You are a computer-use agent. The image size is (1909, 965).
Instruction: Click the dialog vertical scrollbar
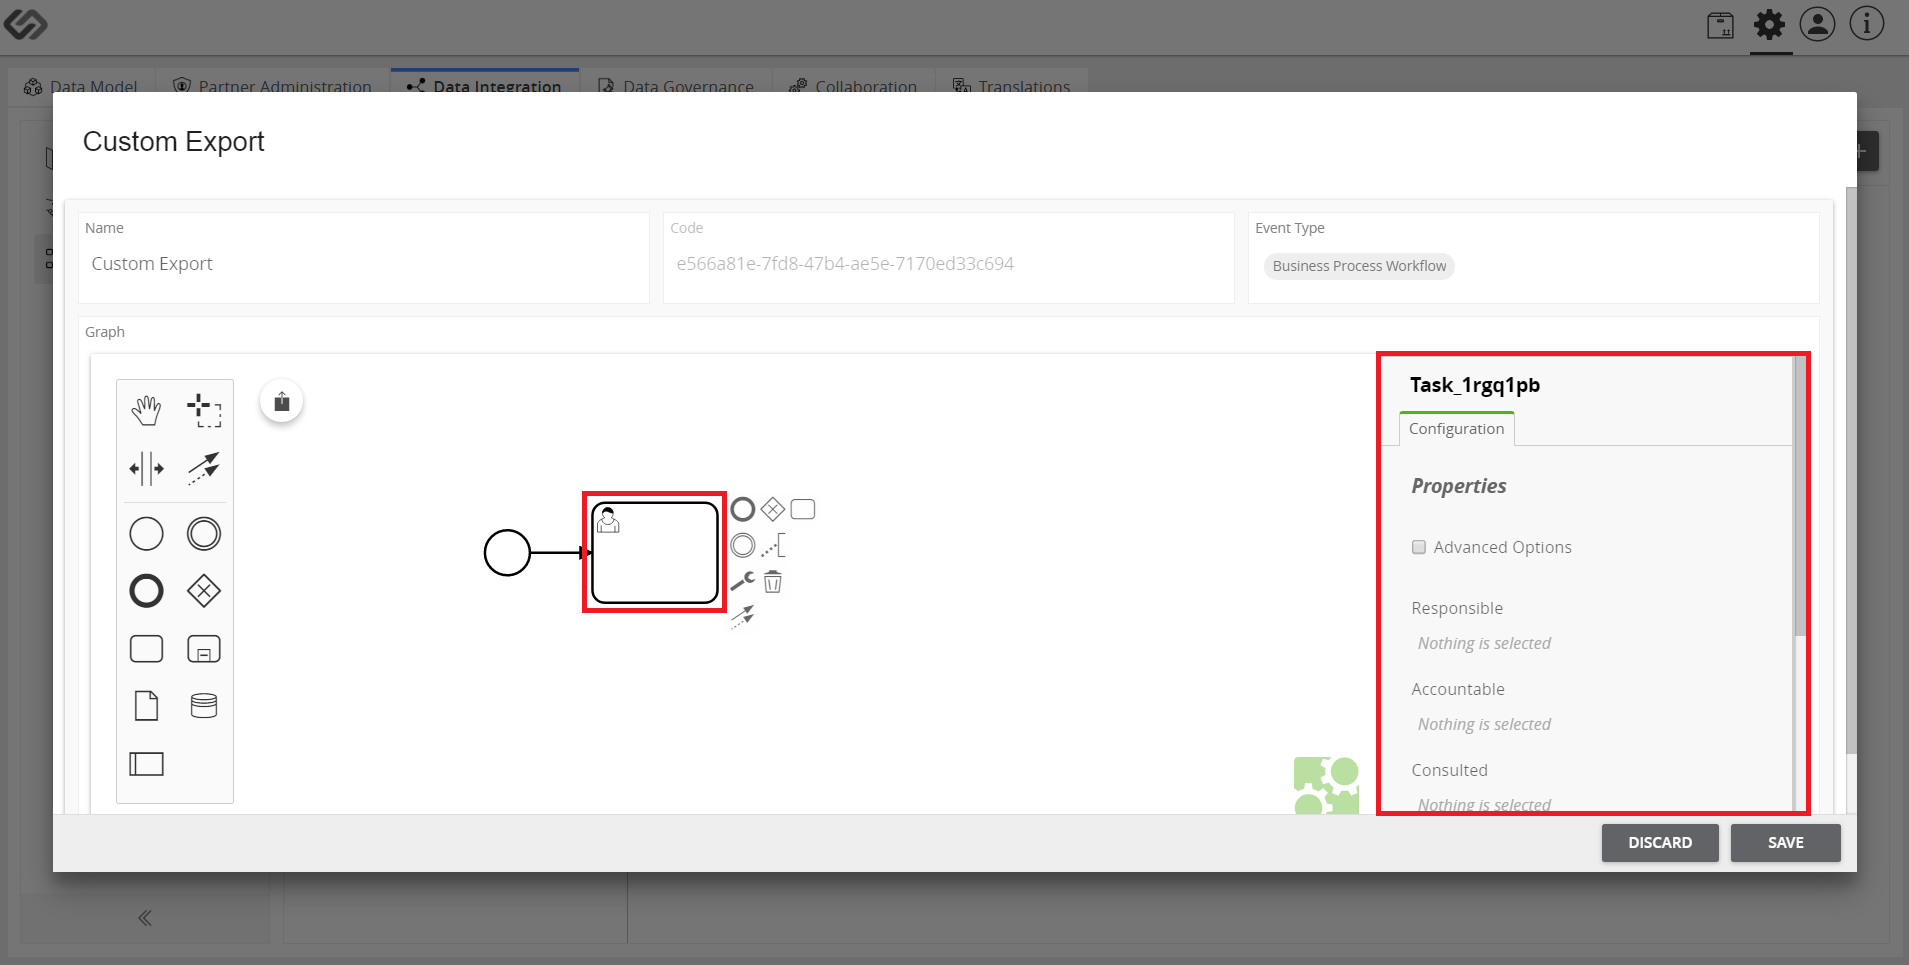(x=1851, y=470)
